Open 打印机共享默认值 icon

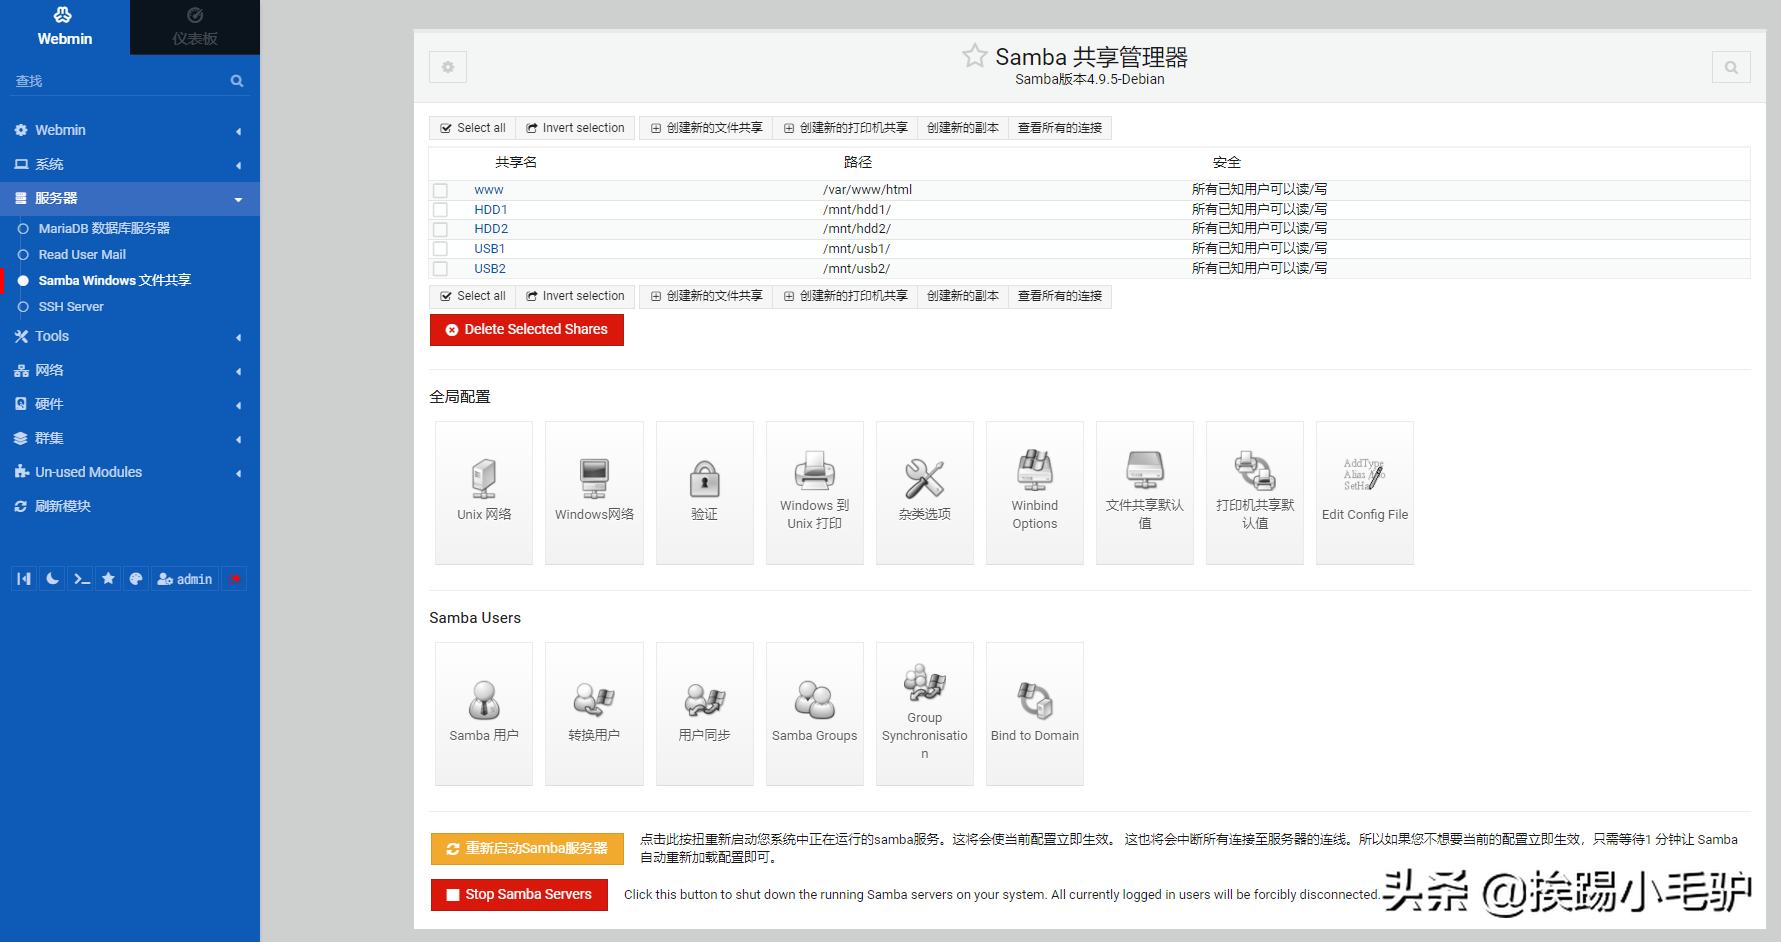[x=1254, y=492]
